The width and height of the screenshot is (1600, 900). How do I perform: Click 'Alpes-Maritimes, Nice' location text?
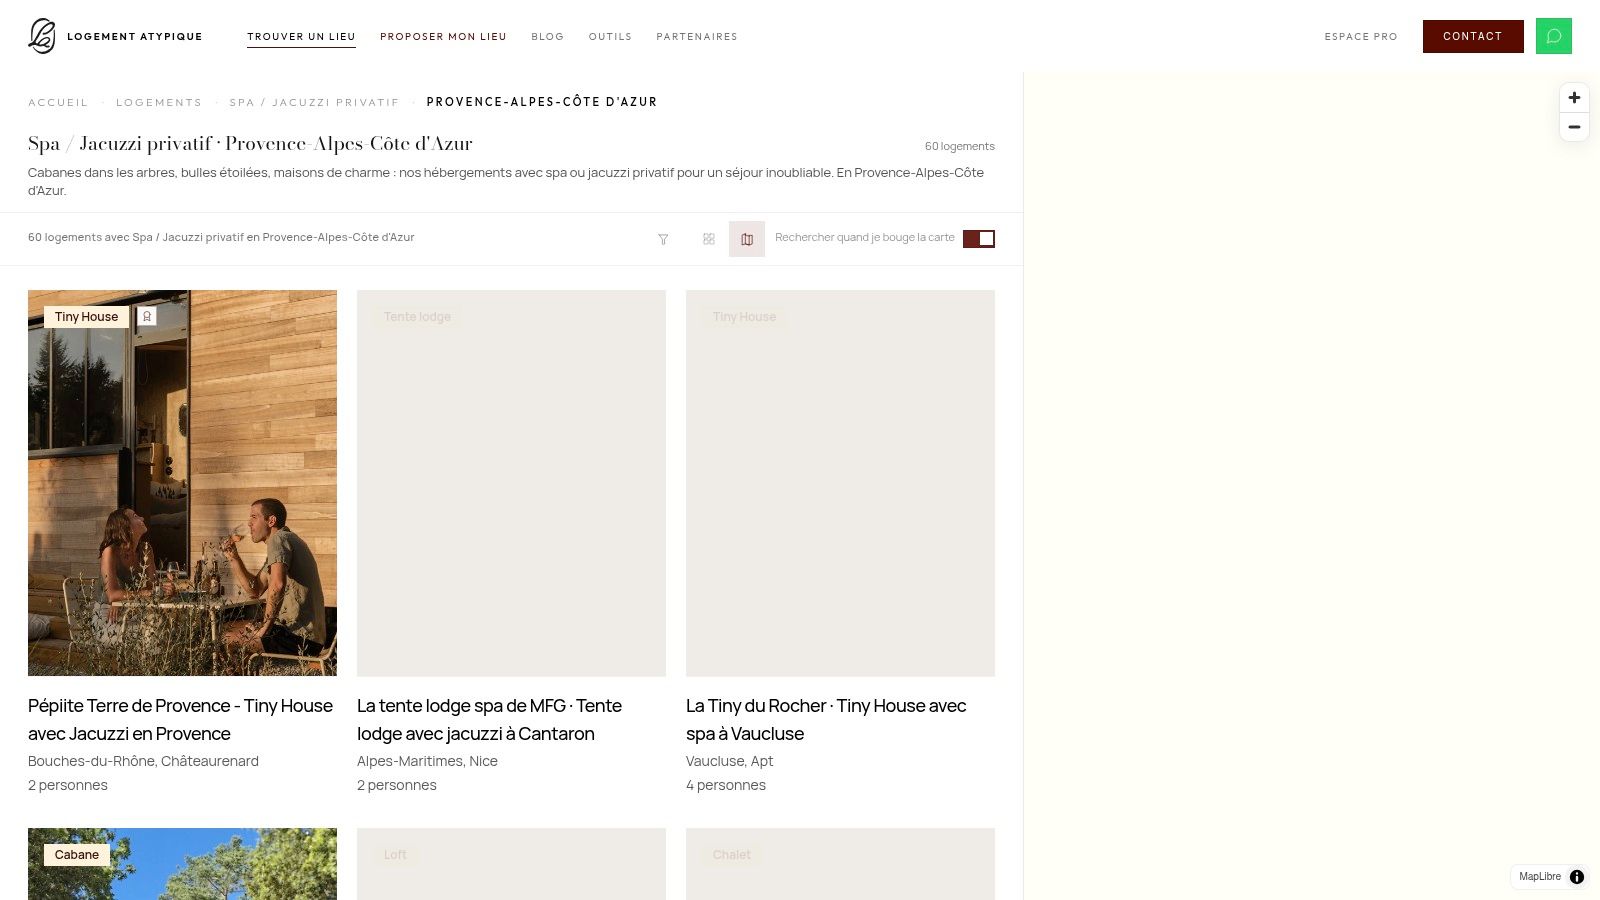(x=427, y=761)
